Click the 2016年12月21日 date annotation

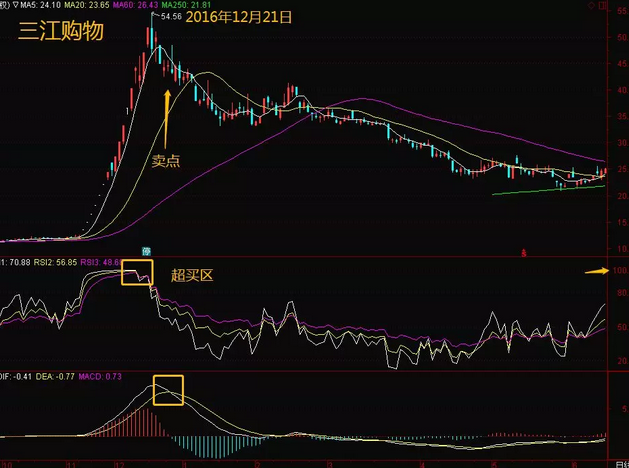pyautogui.click(x=238, y=18)
